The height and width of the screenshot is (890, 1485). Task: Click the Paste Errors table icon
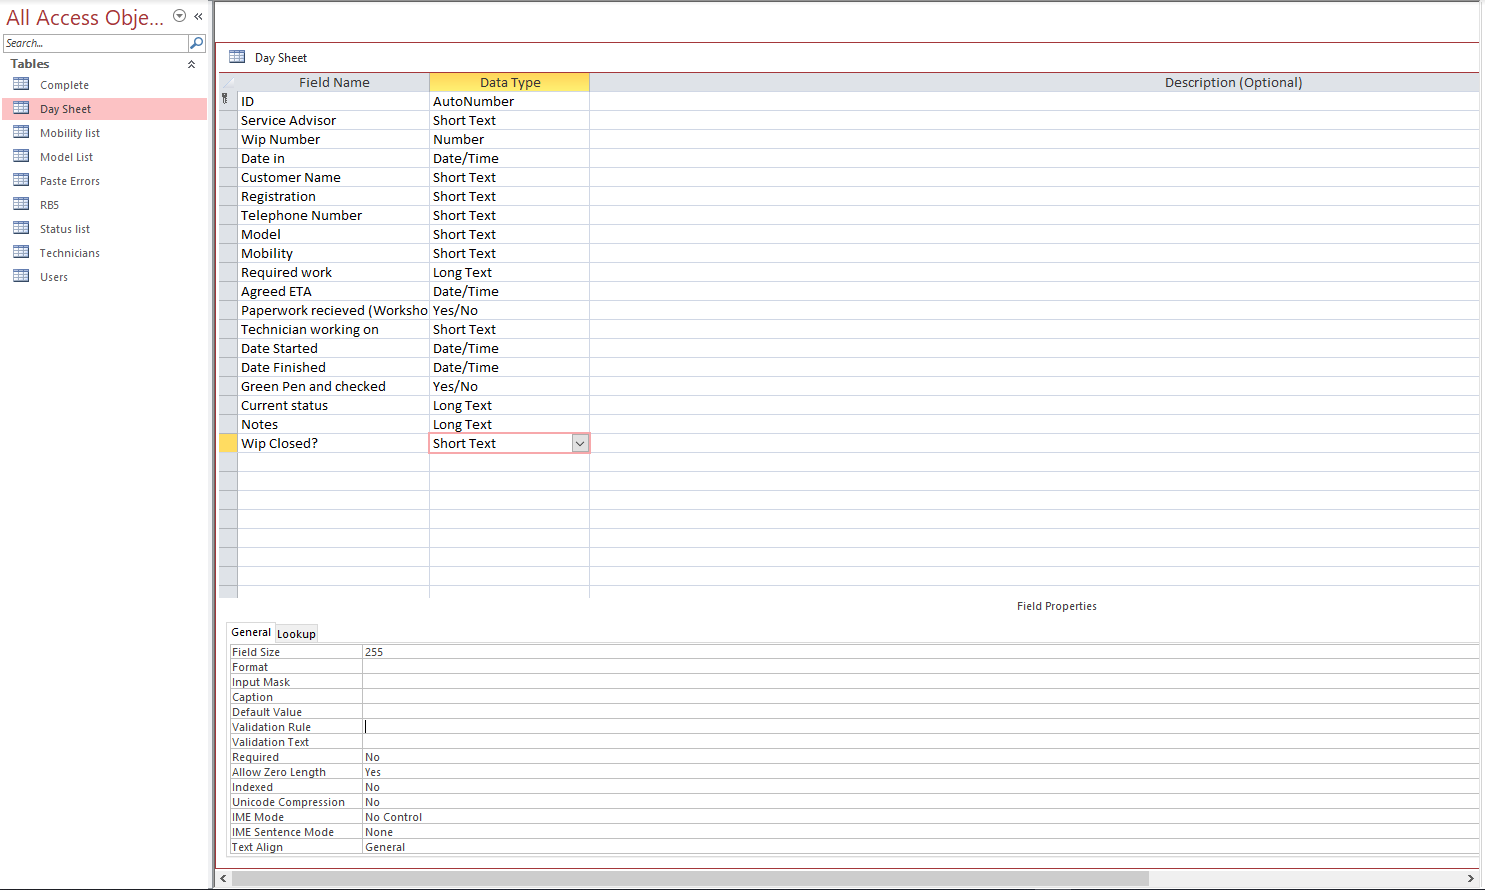point(21,180)
